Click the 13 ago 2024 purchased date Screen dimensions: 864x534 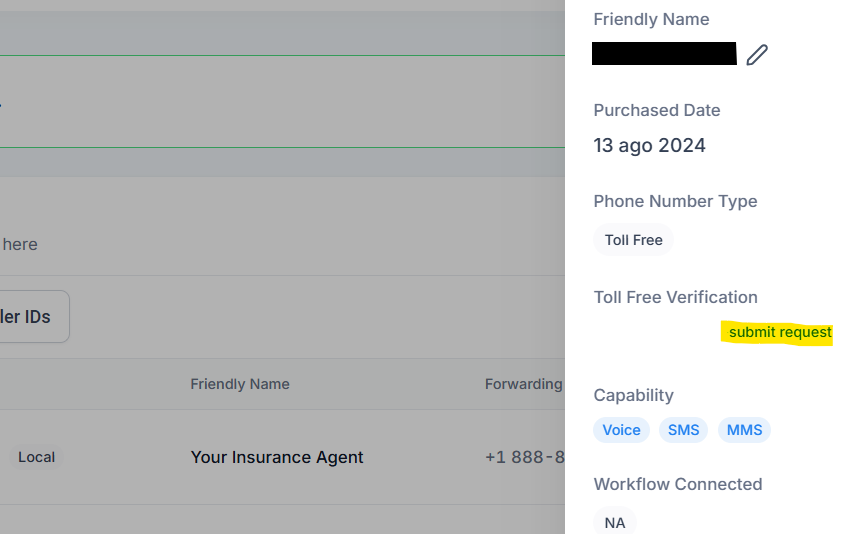point(649,145)
